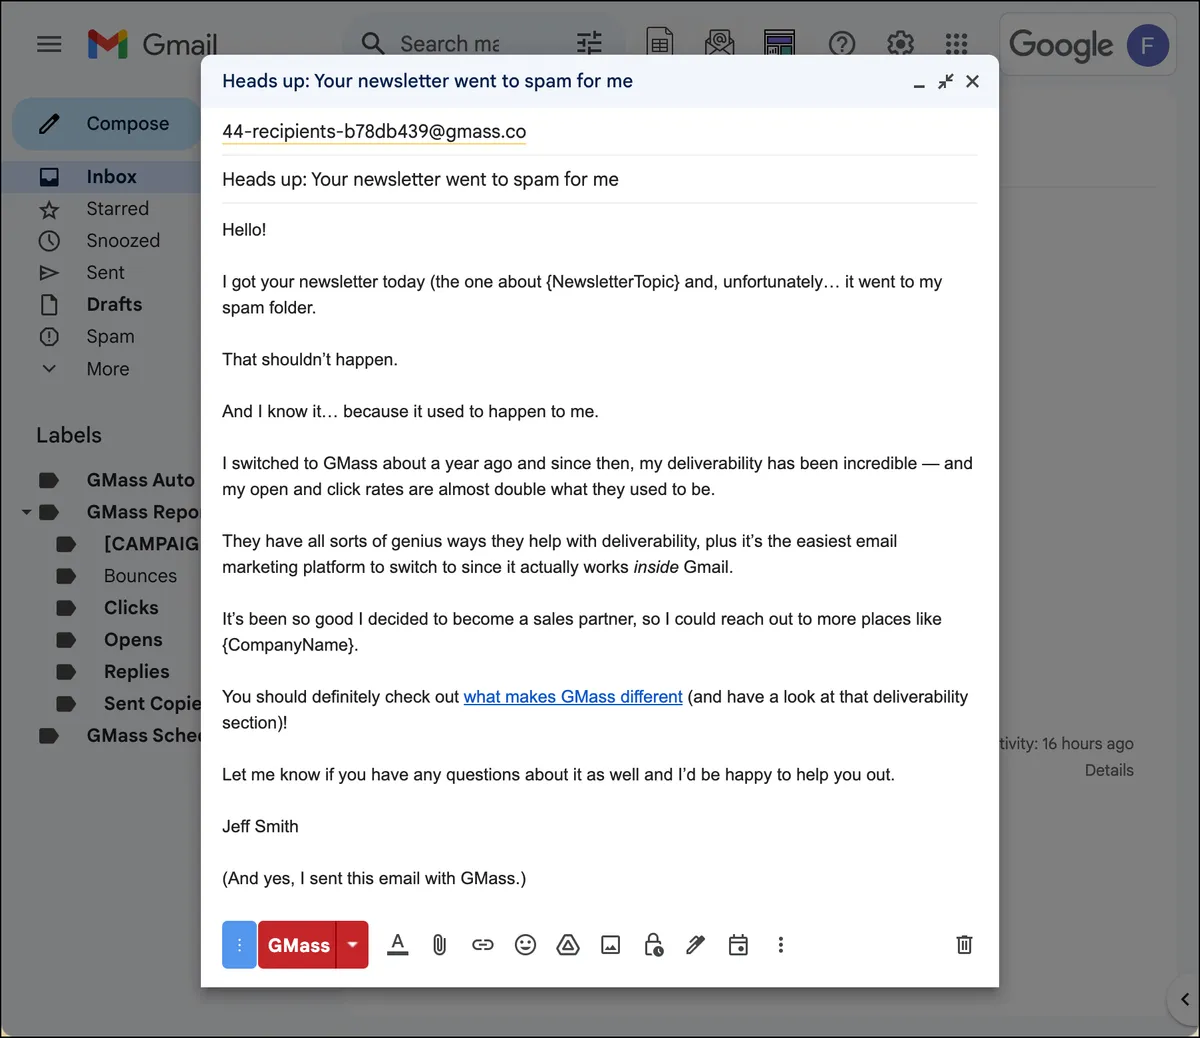Click the 'That shouldn't happen.' line
This screenshot has height=1038, width=1200.
click(x=310, y=360)
